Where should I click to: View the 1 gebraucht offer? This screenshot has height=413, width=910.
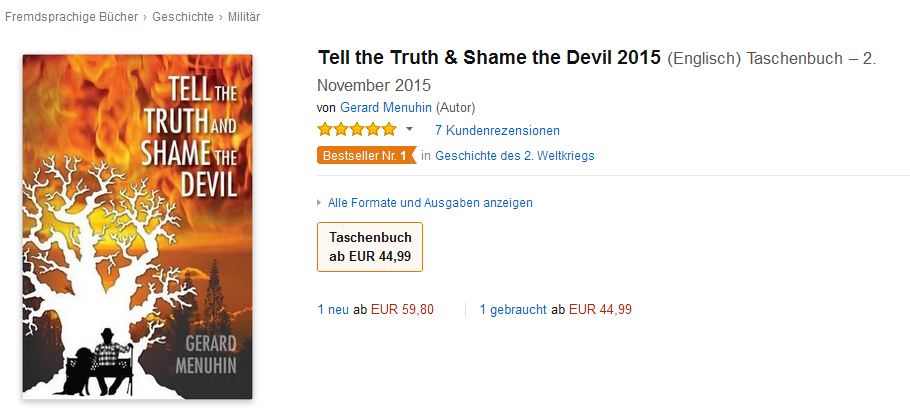pyautogui.click(x=513, y=310)
